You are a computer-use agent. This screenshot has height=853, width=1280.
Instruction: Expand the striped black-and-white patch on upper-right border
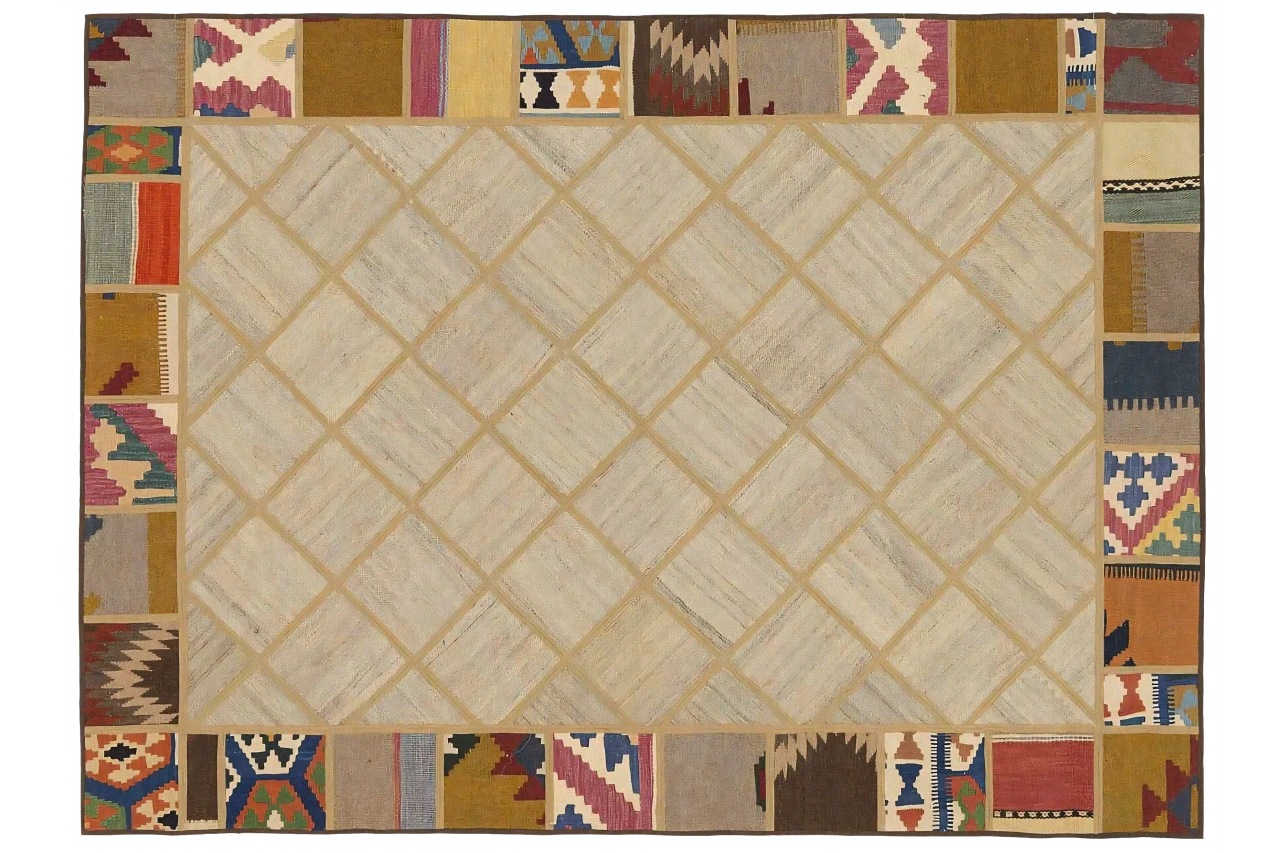click(x=1150, y=185)
